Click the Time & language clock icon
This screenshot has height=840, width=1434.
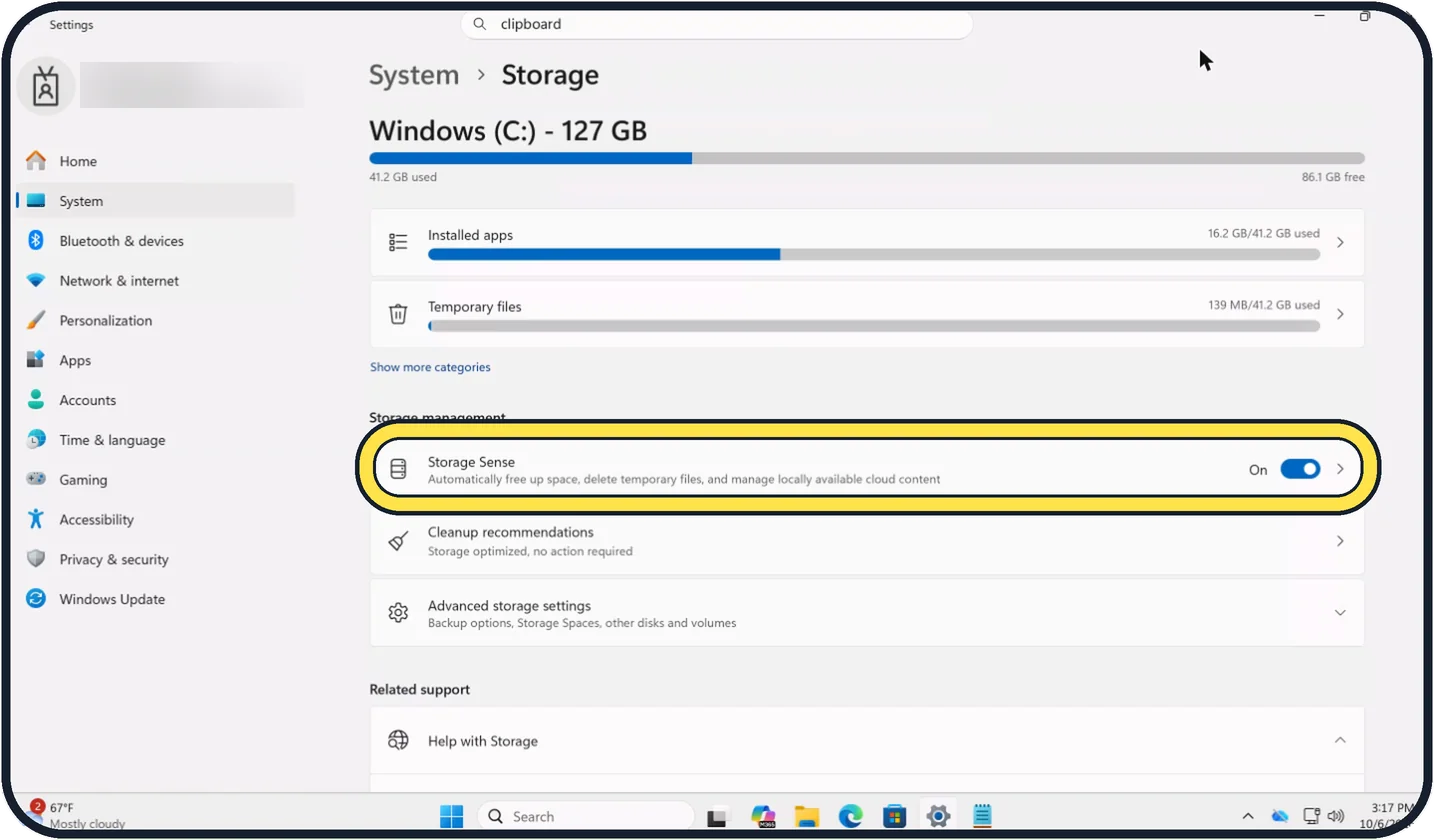point(36,440)
